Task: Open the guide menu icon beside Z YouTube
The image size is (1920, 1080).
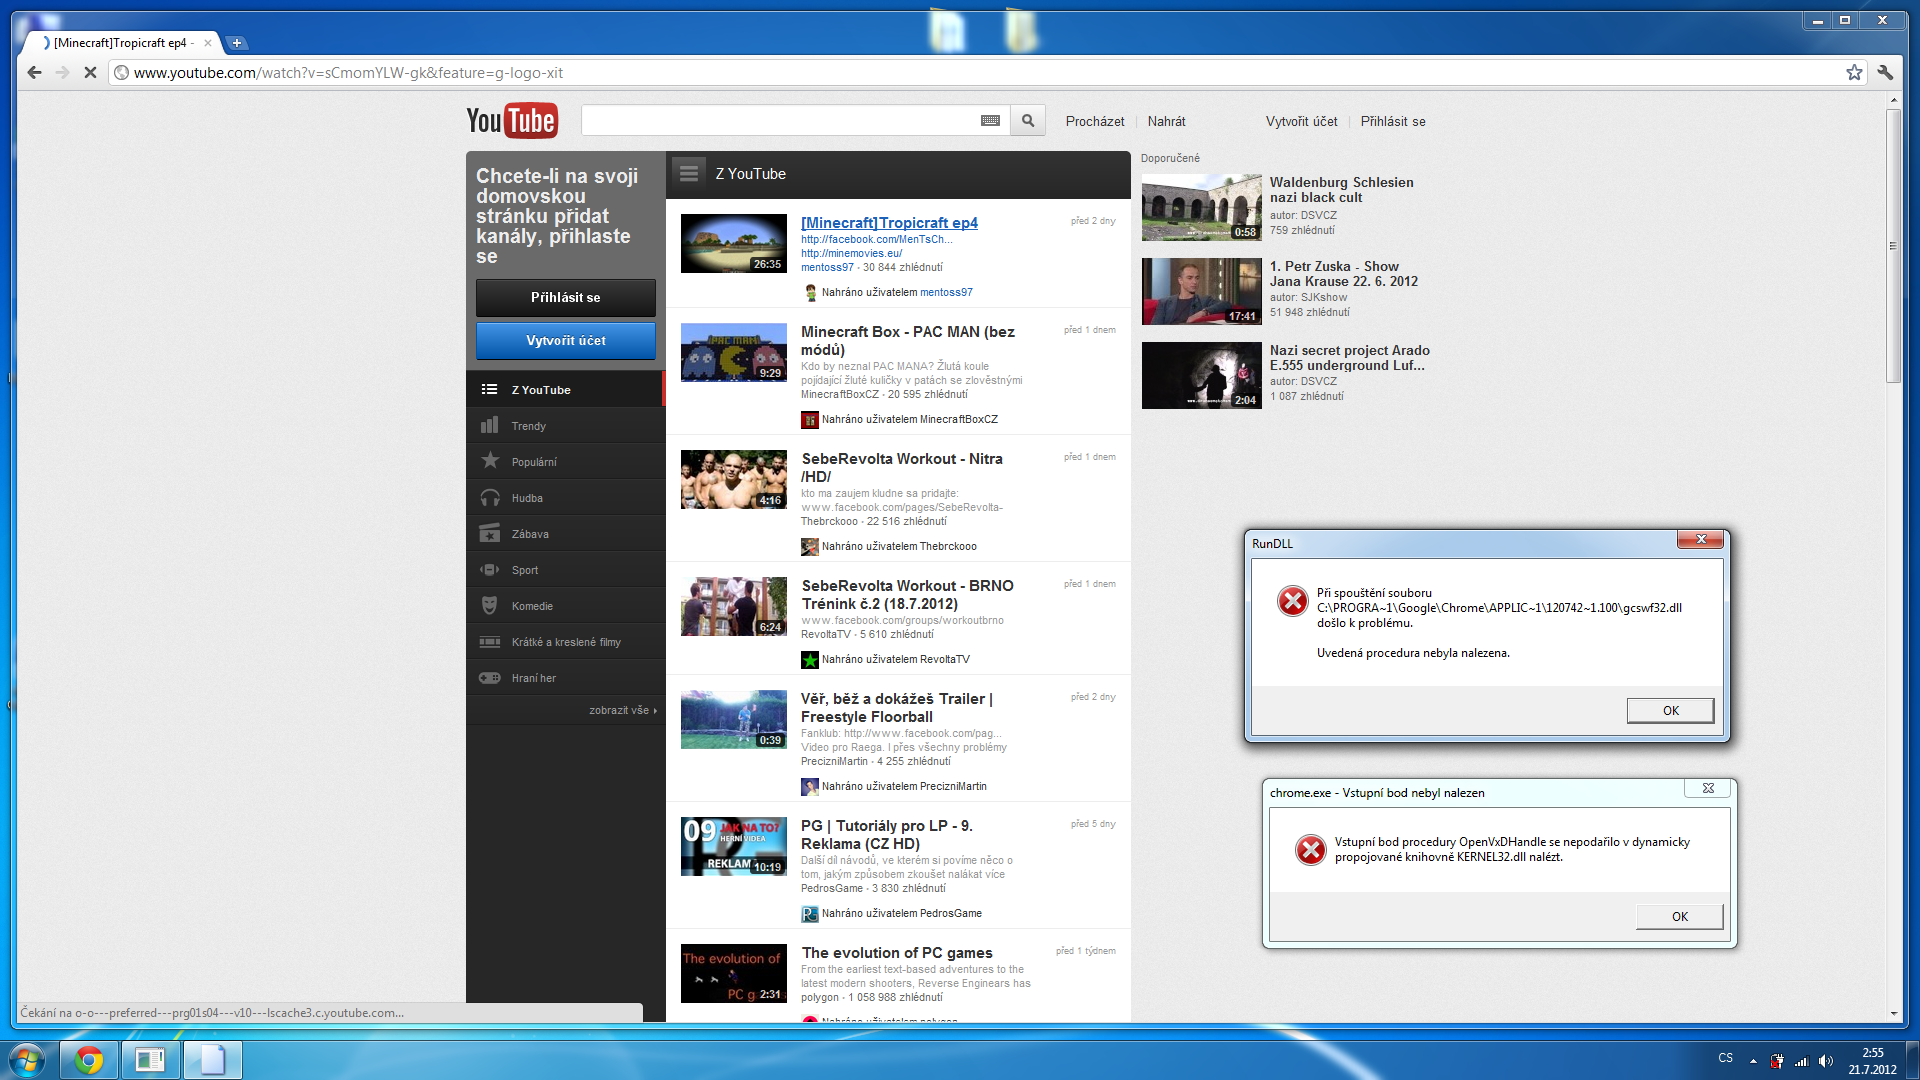Action: point(688,173)
